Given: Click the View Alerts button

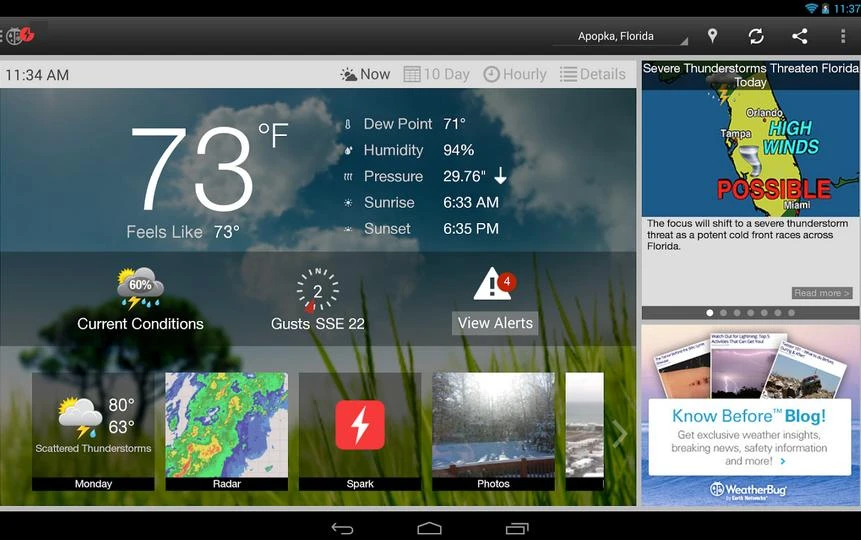Looking at the screenshot, I should pyautogui.click(x=495, y=323).
